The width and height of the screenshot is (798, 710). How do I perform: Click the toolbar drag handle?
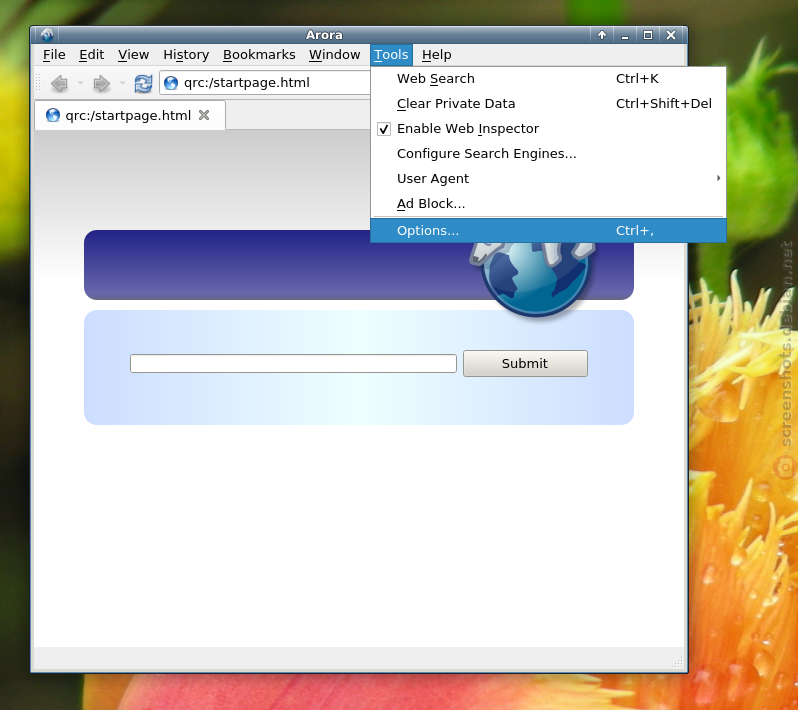click(38, 82)
